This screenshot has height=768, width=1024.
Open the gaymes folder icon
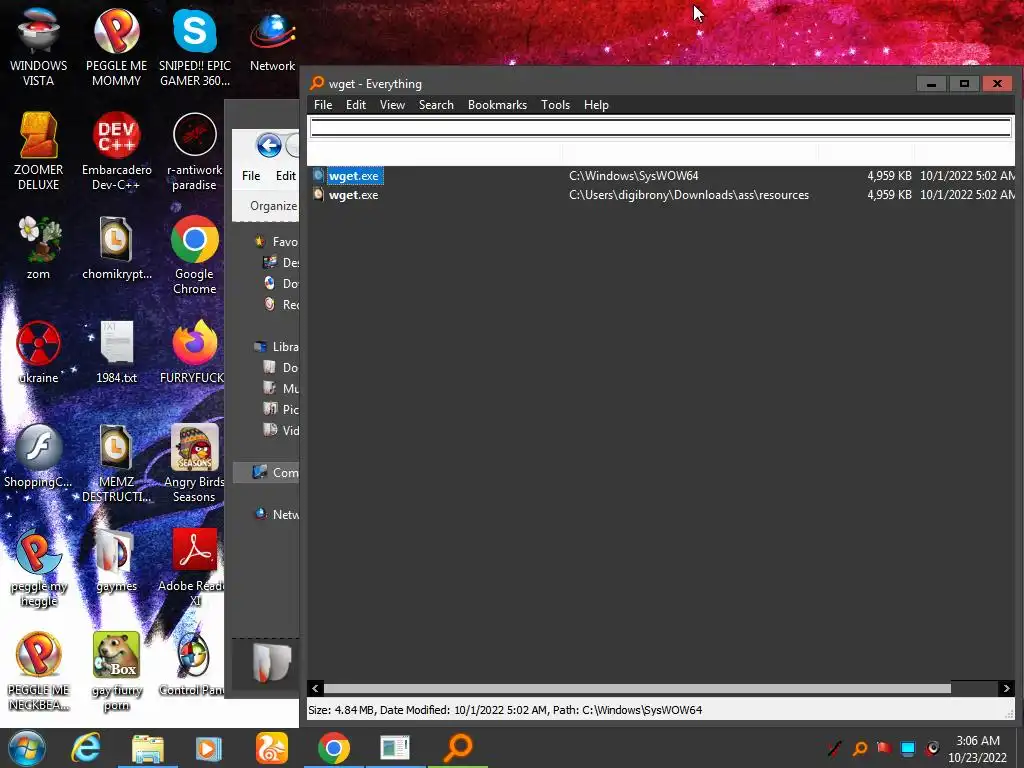click(116, 559)
